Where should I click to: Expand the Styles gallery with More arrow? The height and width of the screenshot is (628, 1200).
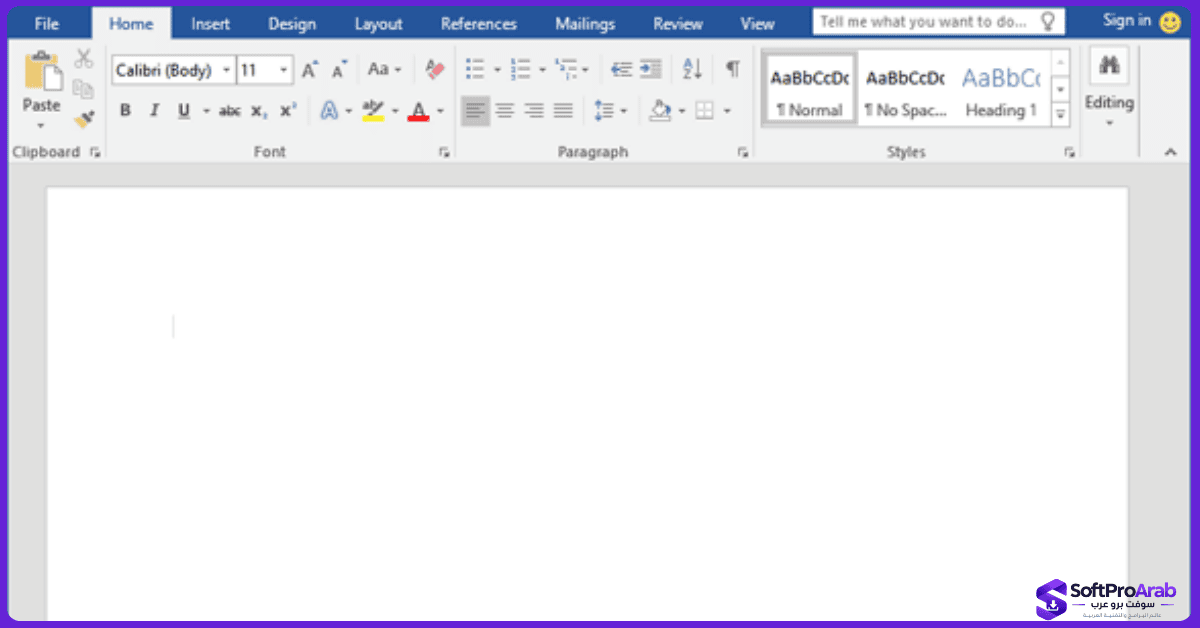click(1061, 115)
